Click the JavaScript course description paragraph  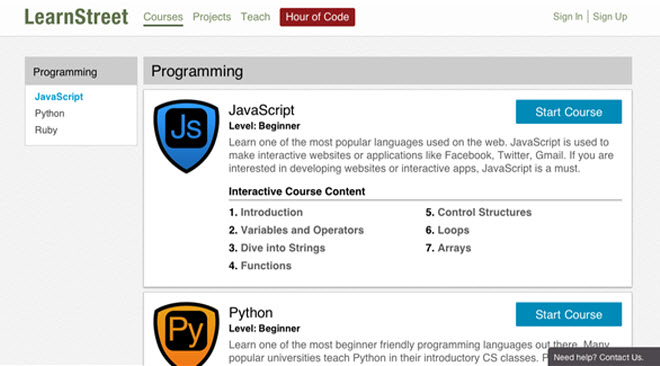[x=421, y=155]
